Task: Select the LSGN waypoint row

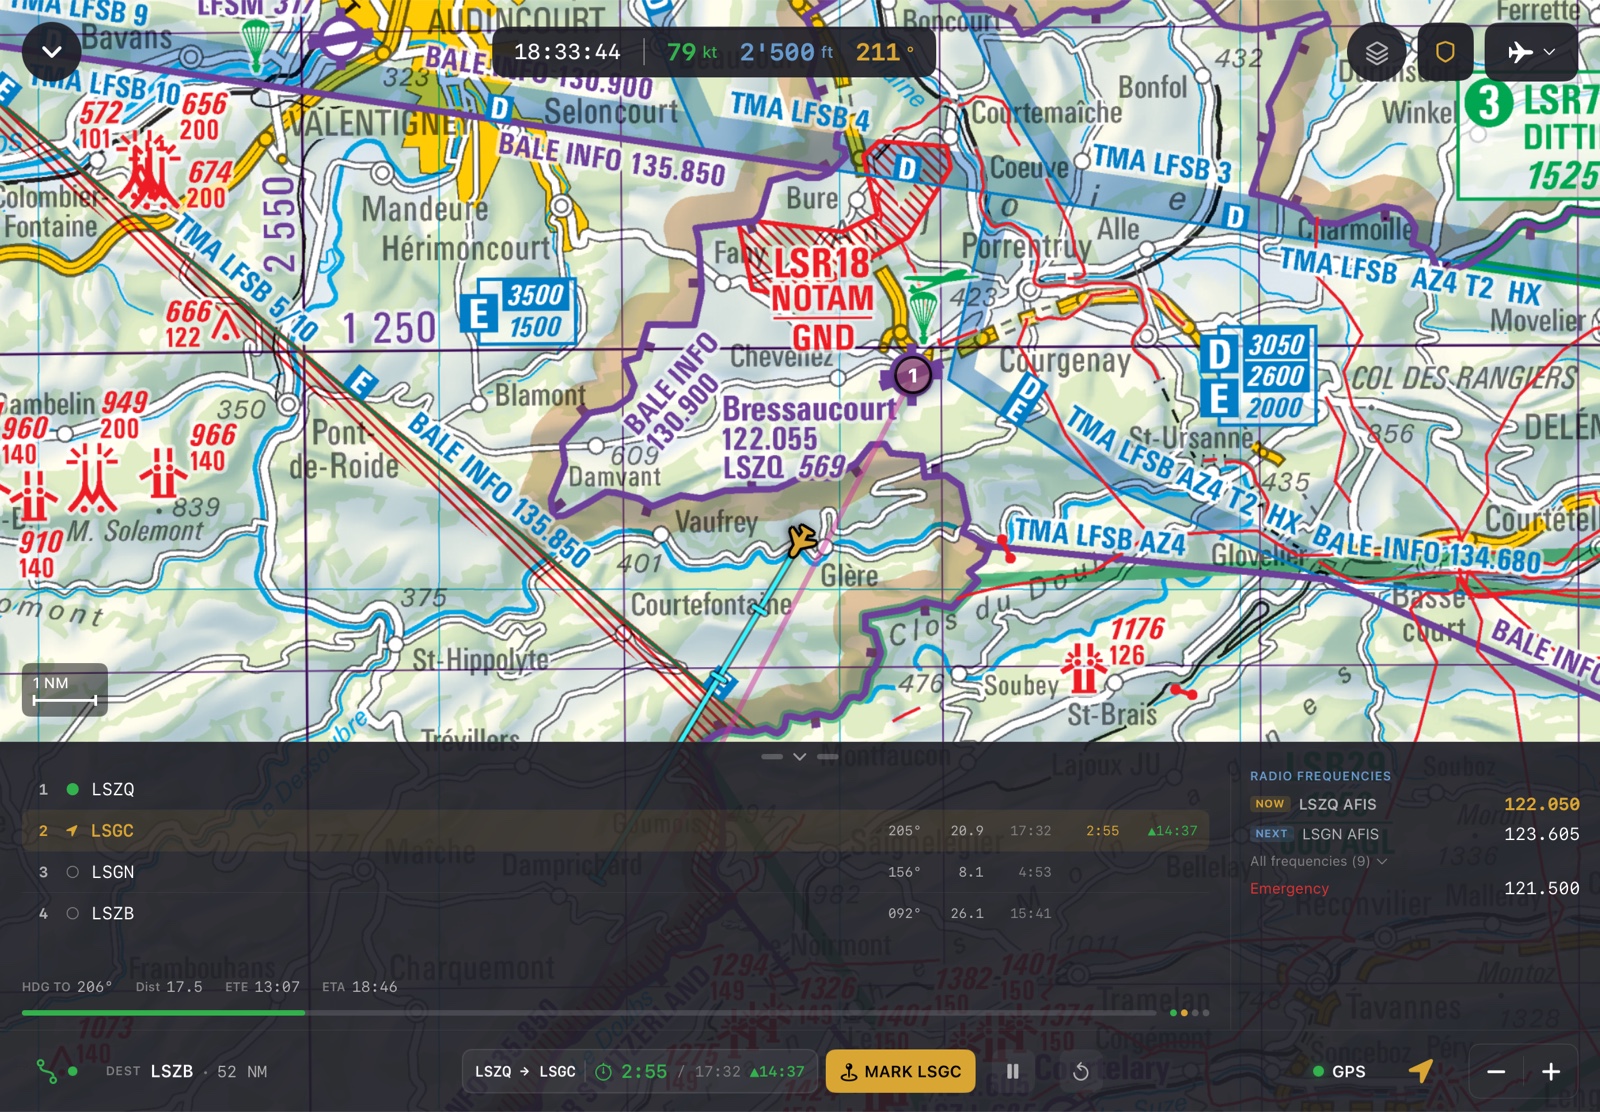Action: [615, 872]
